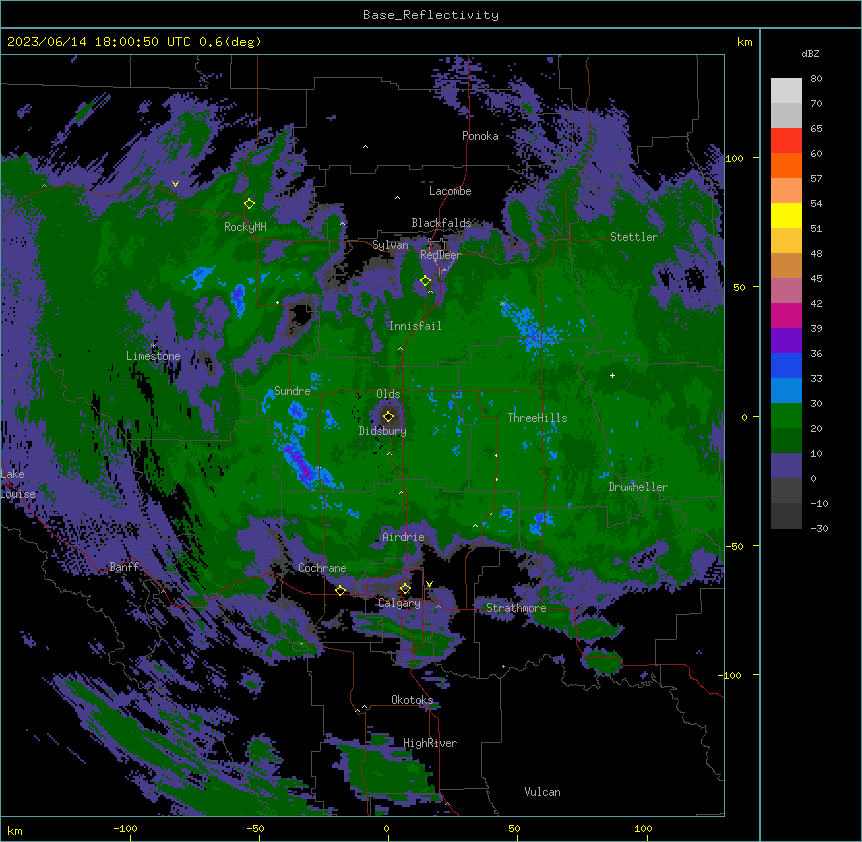The width and height of the screenshot is (862, 842).
Task: Click the ThreeHills label
Action: (x=537, y=418)
